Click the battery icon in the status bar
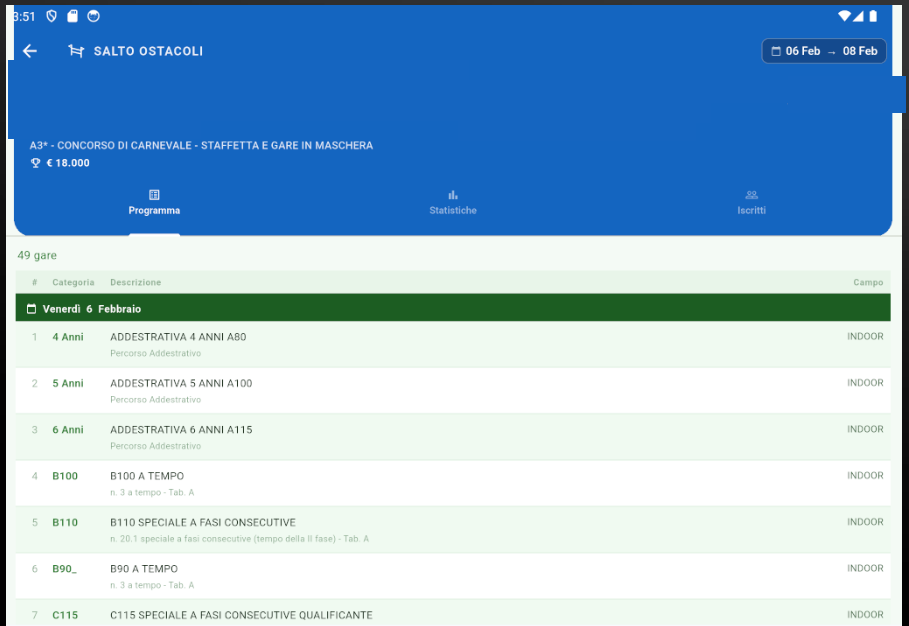Image resolution: width=909 pixels, height=626 pixels. click(x=873, y=16)
